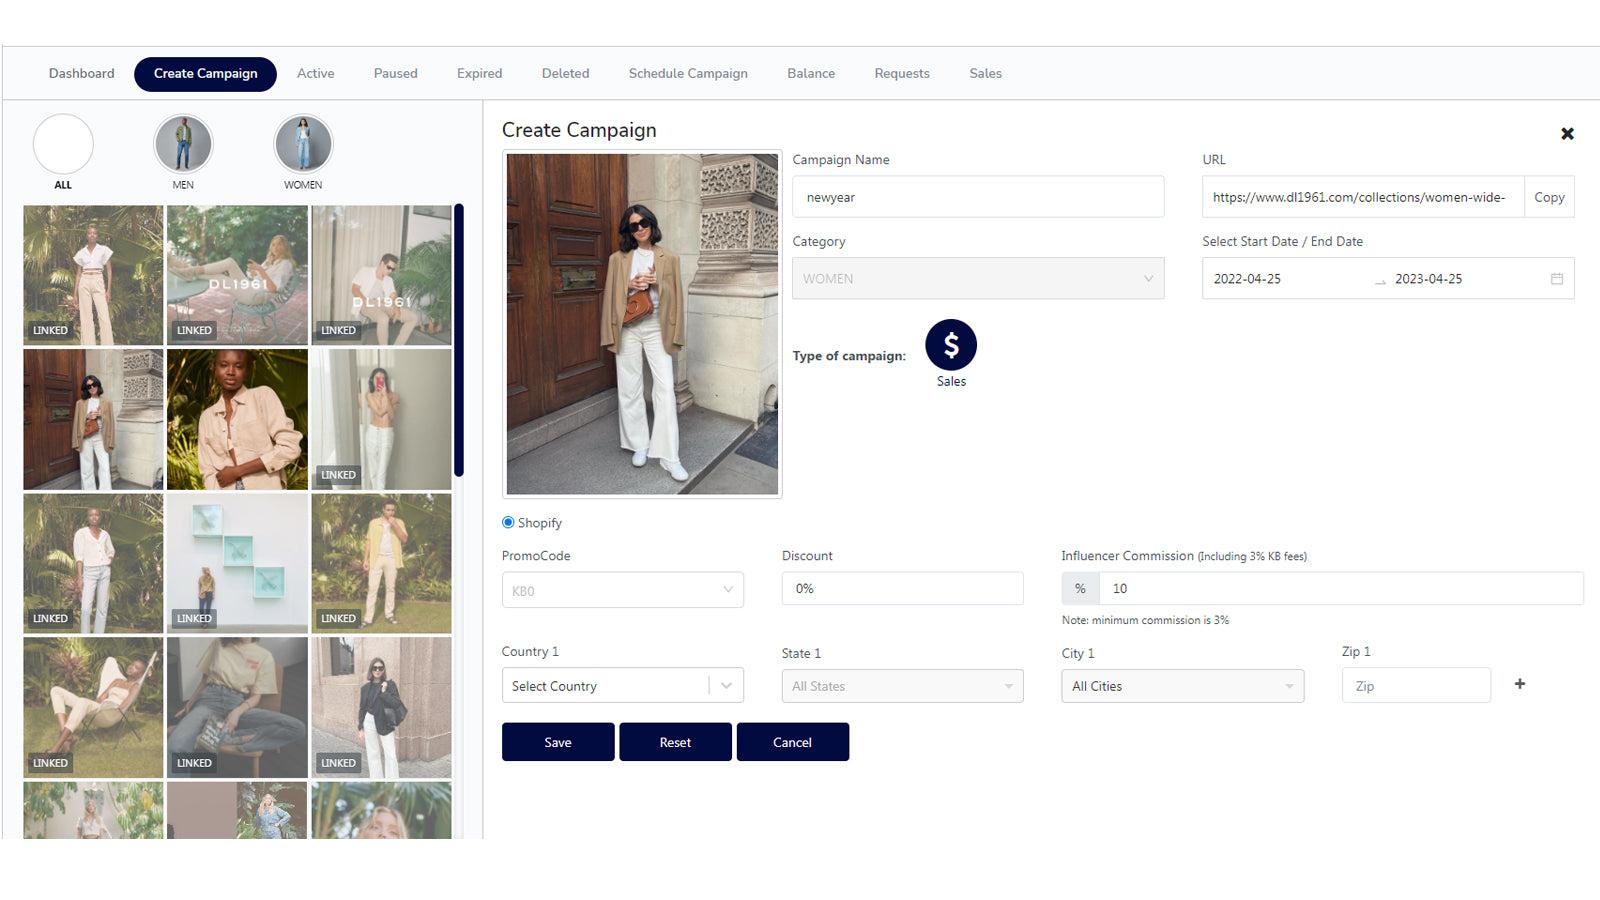Click the Cancel button
Viewport: 1600px width, 900px height.
[x=792, y=742]
